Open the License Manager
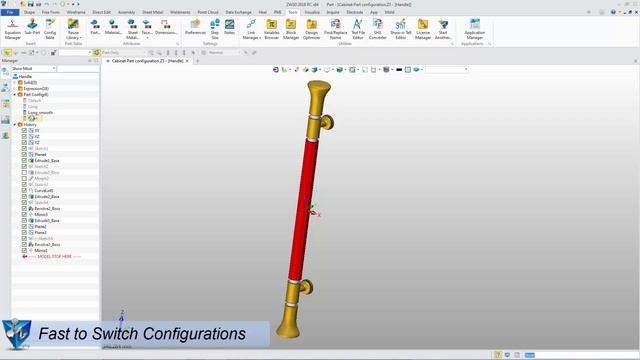This screenshot has width=640, height=360. (x=423, y=29)
